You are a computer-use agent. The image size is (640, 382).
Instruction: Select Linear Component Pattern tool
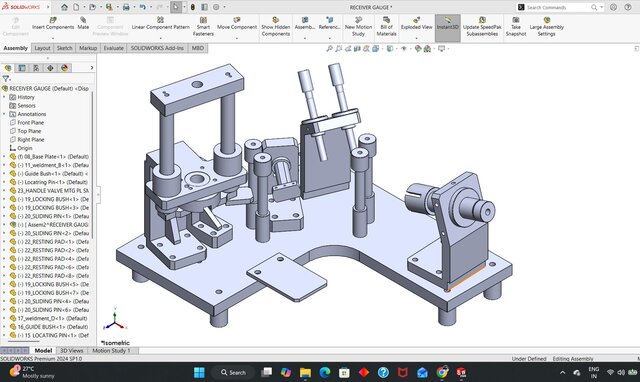click(160, 23)
